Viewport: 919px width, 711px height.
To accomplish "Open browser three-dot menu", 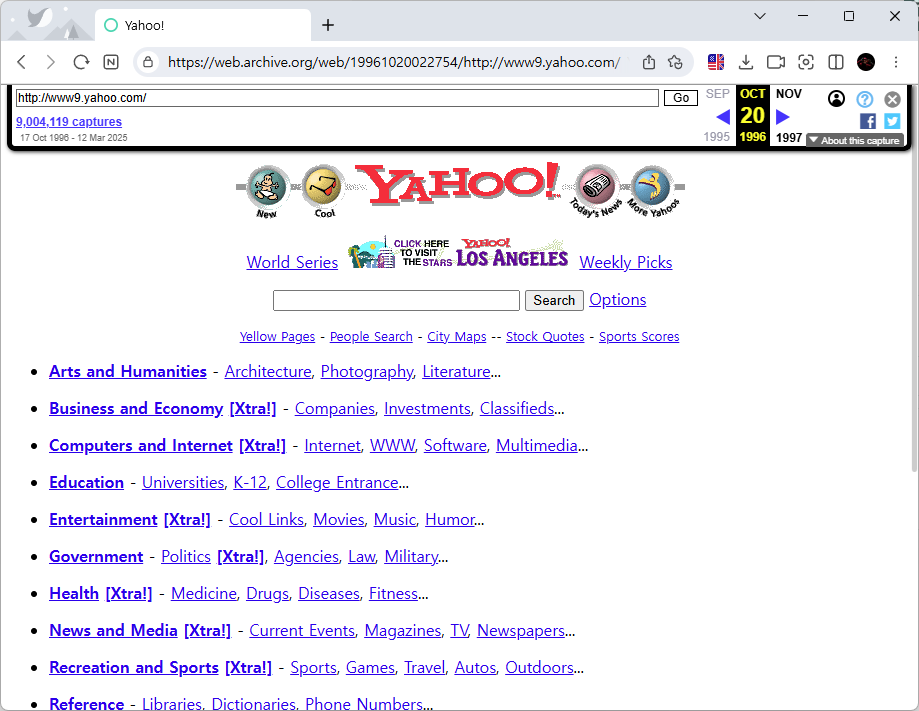I will [x=896, y=62].
